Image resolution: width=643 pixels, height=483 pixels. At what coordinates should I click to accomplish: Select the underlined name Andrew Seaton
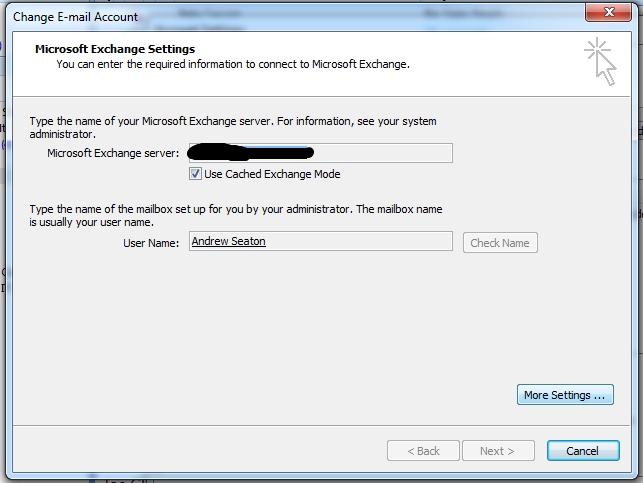tap(228, 241)
